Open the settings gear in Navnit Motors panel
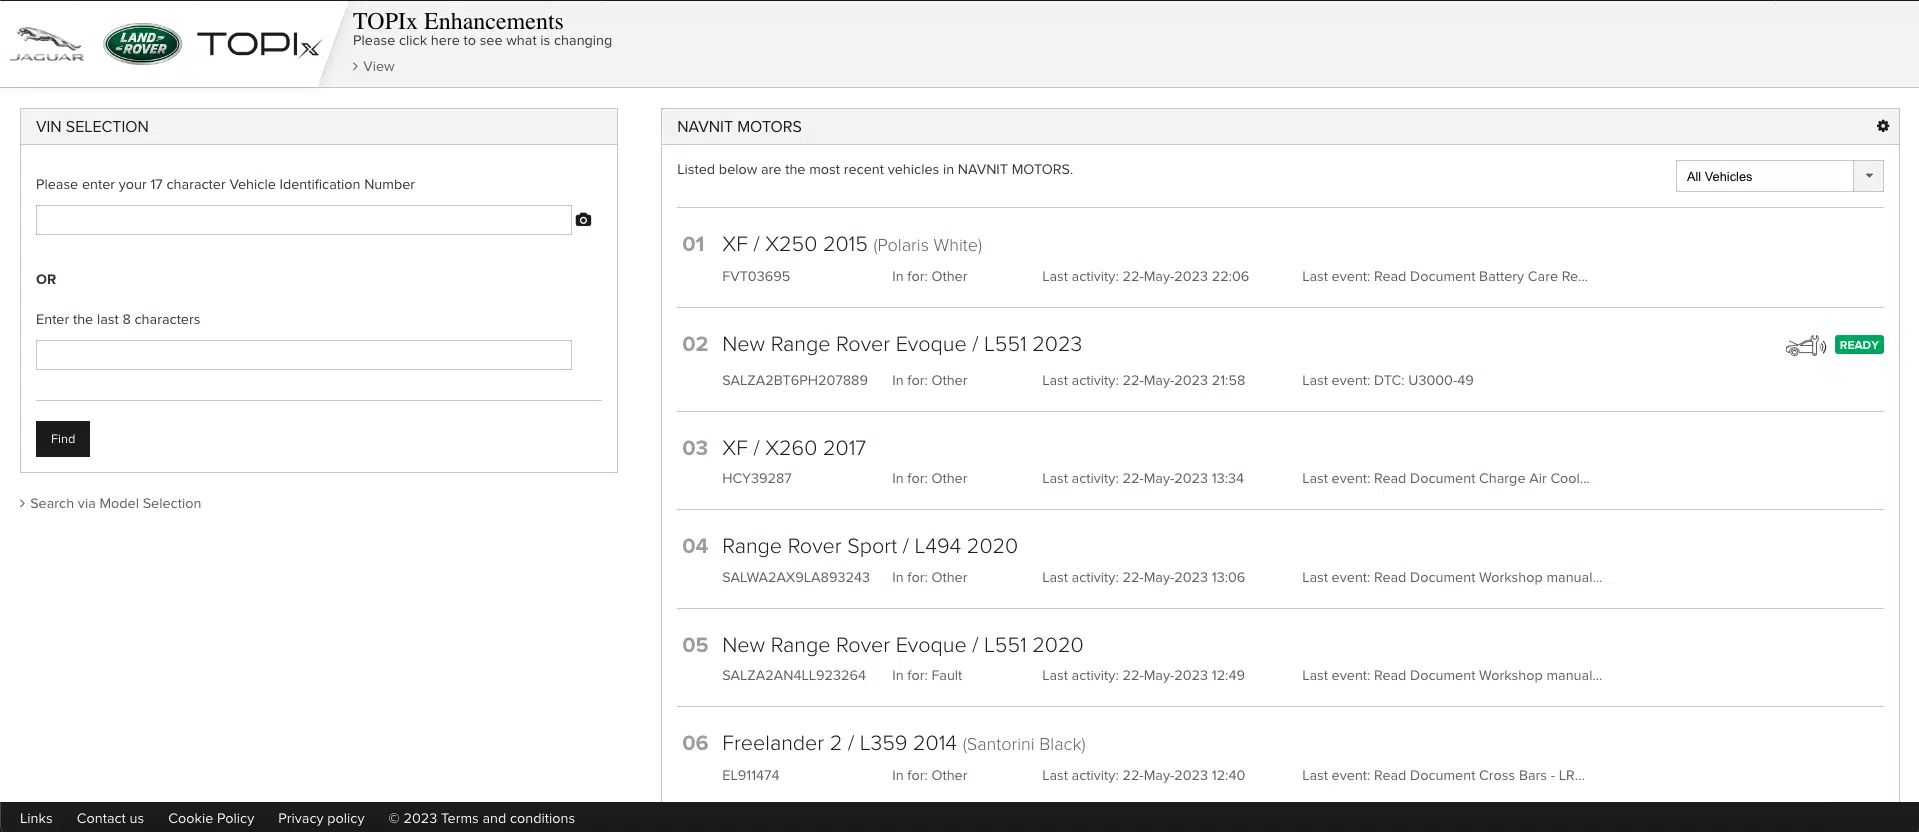Image resolution: width=1919 pixels, height=832 pixels. (1882, 127)
